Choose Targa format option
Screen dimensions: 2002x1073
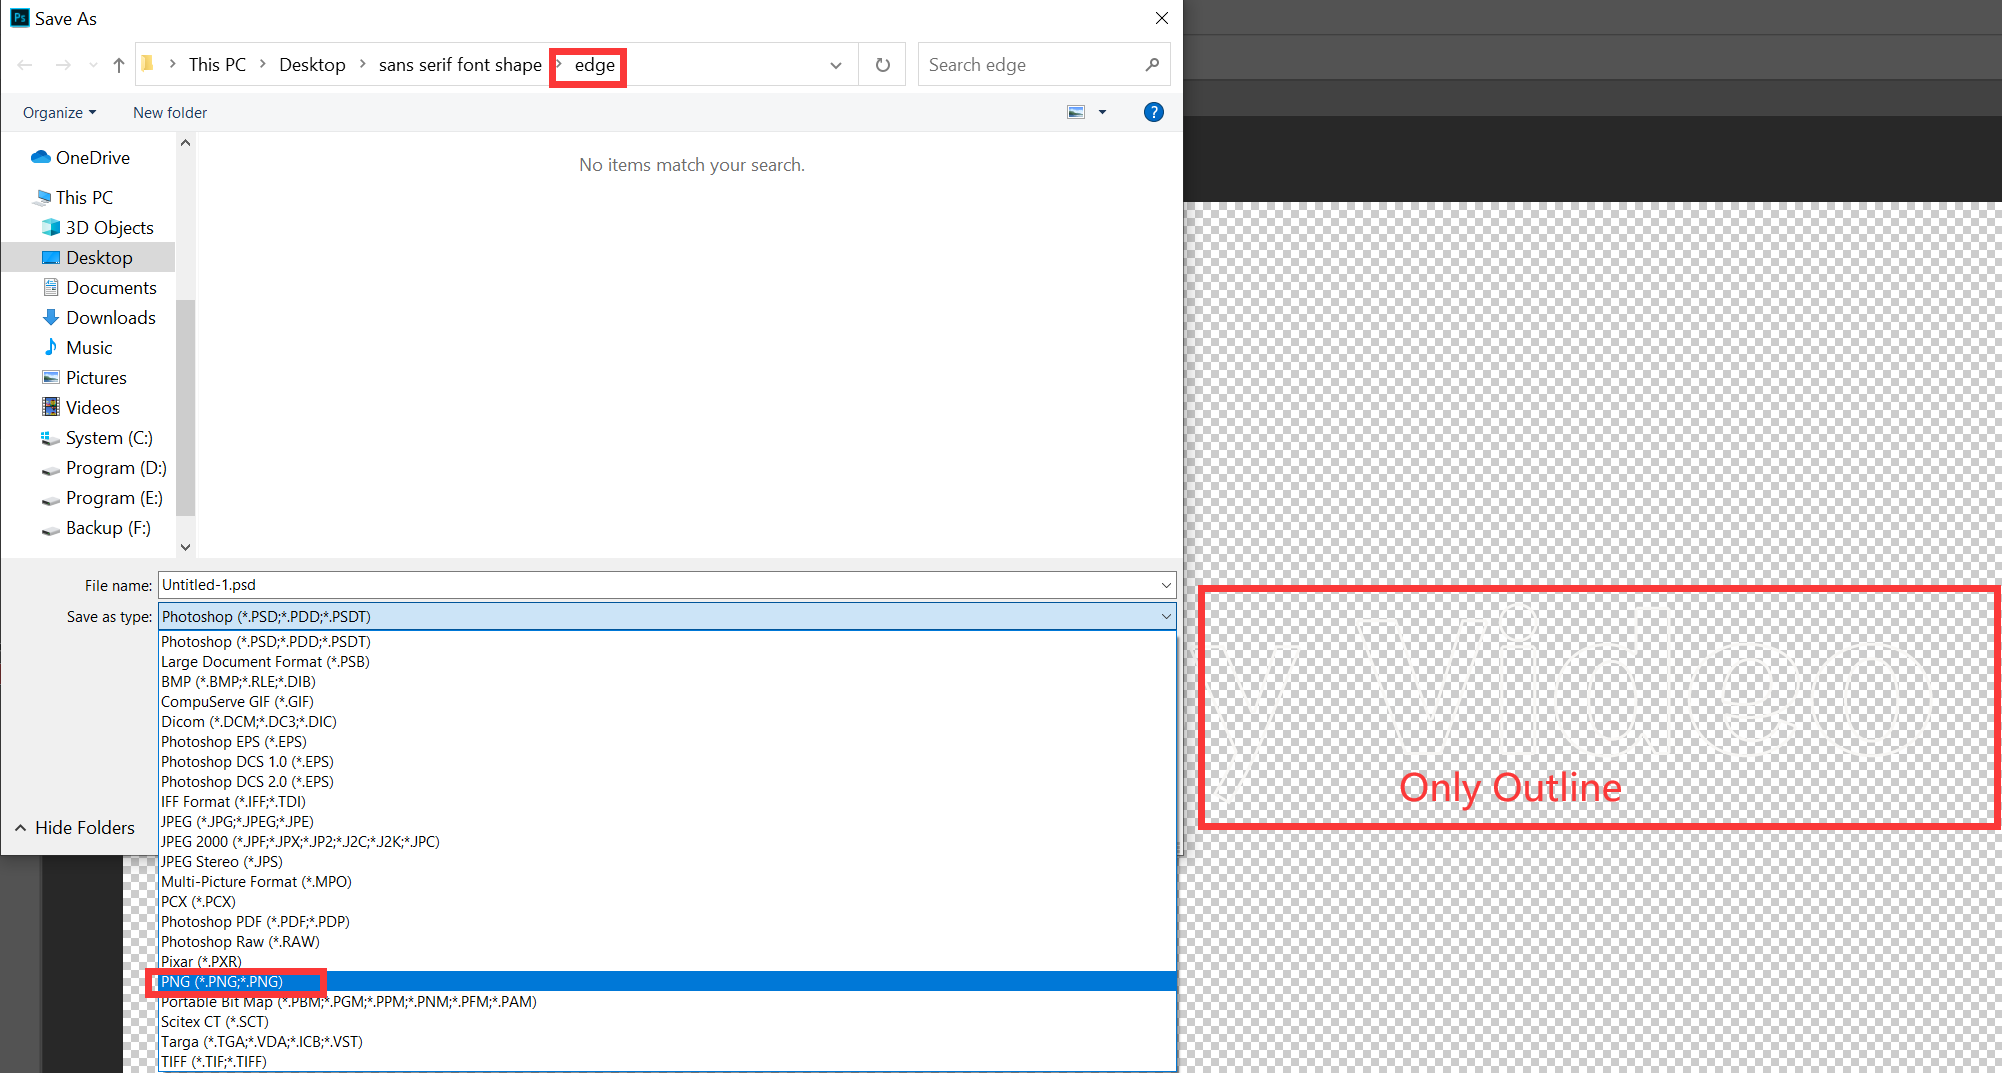pos(667,1042)
